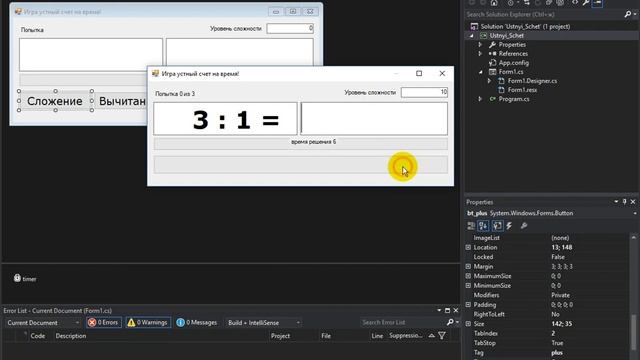Click scroll-up arrow of Properties scrollbar
The width and height of the screenshot is (640, 360).
pyautogui.click(x=633, y=237)
